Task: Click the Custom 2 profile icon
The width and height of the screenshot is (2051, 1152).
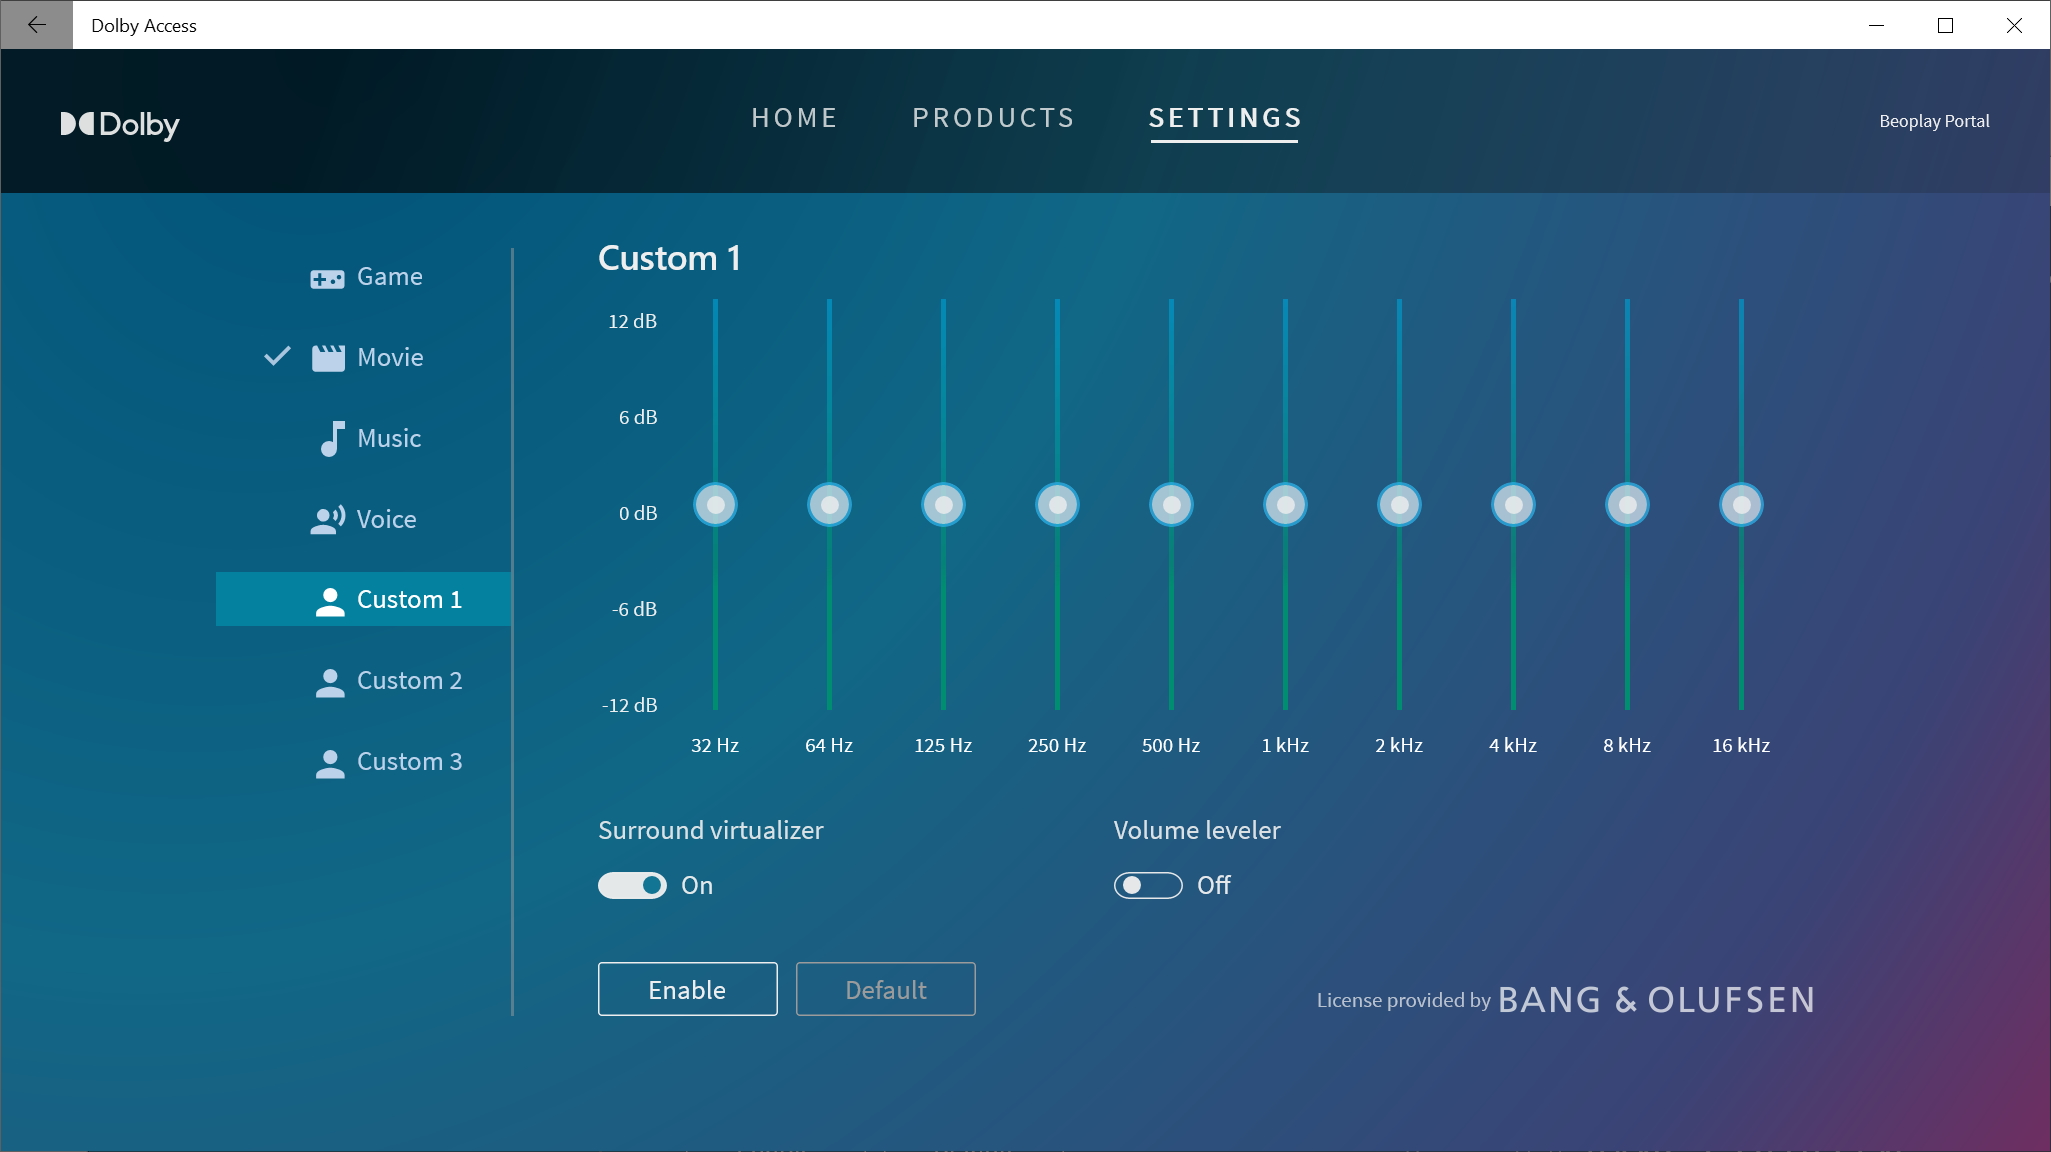Action: tap(329, 682)
